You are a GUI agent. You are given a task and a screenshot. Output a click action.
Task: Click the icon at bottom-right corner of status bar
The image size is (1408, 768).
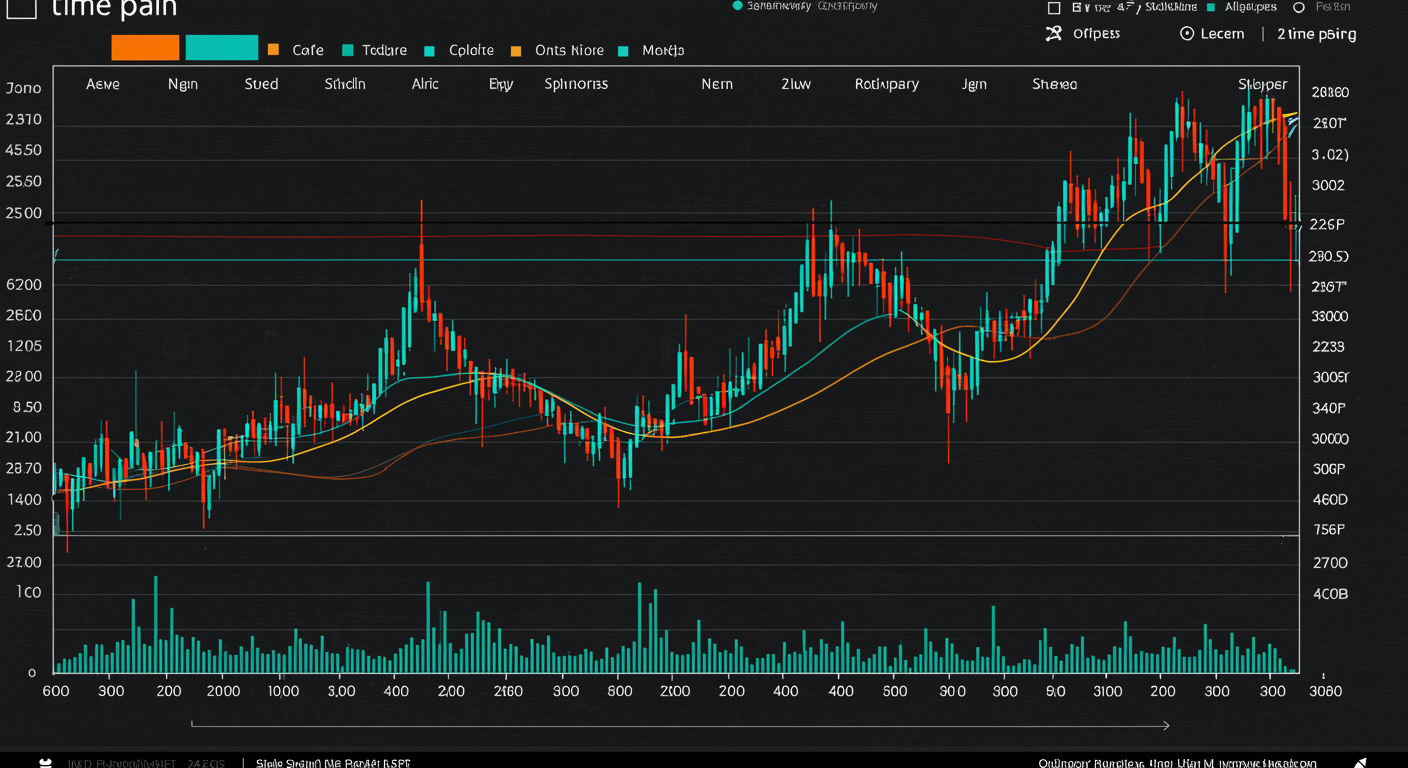[x=1360, y=762]
